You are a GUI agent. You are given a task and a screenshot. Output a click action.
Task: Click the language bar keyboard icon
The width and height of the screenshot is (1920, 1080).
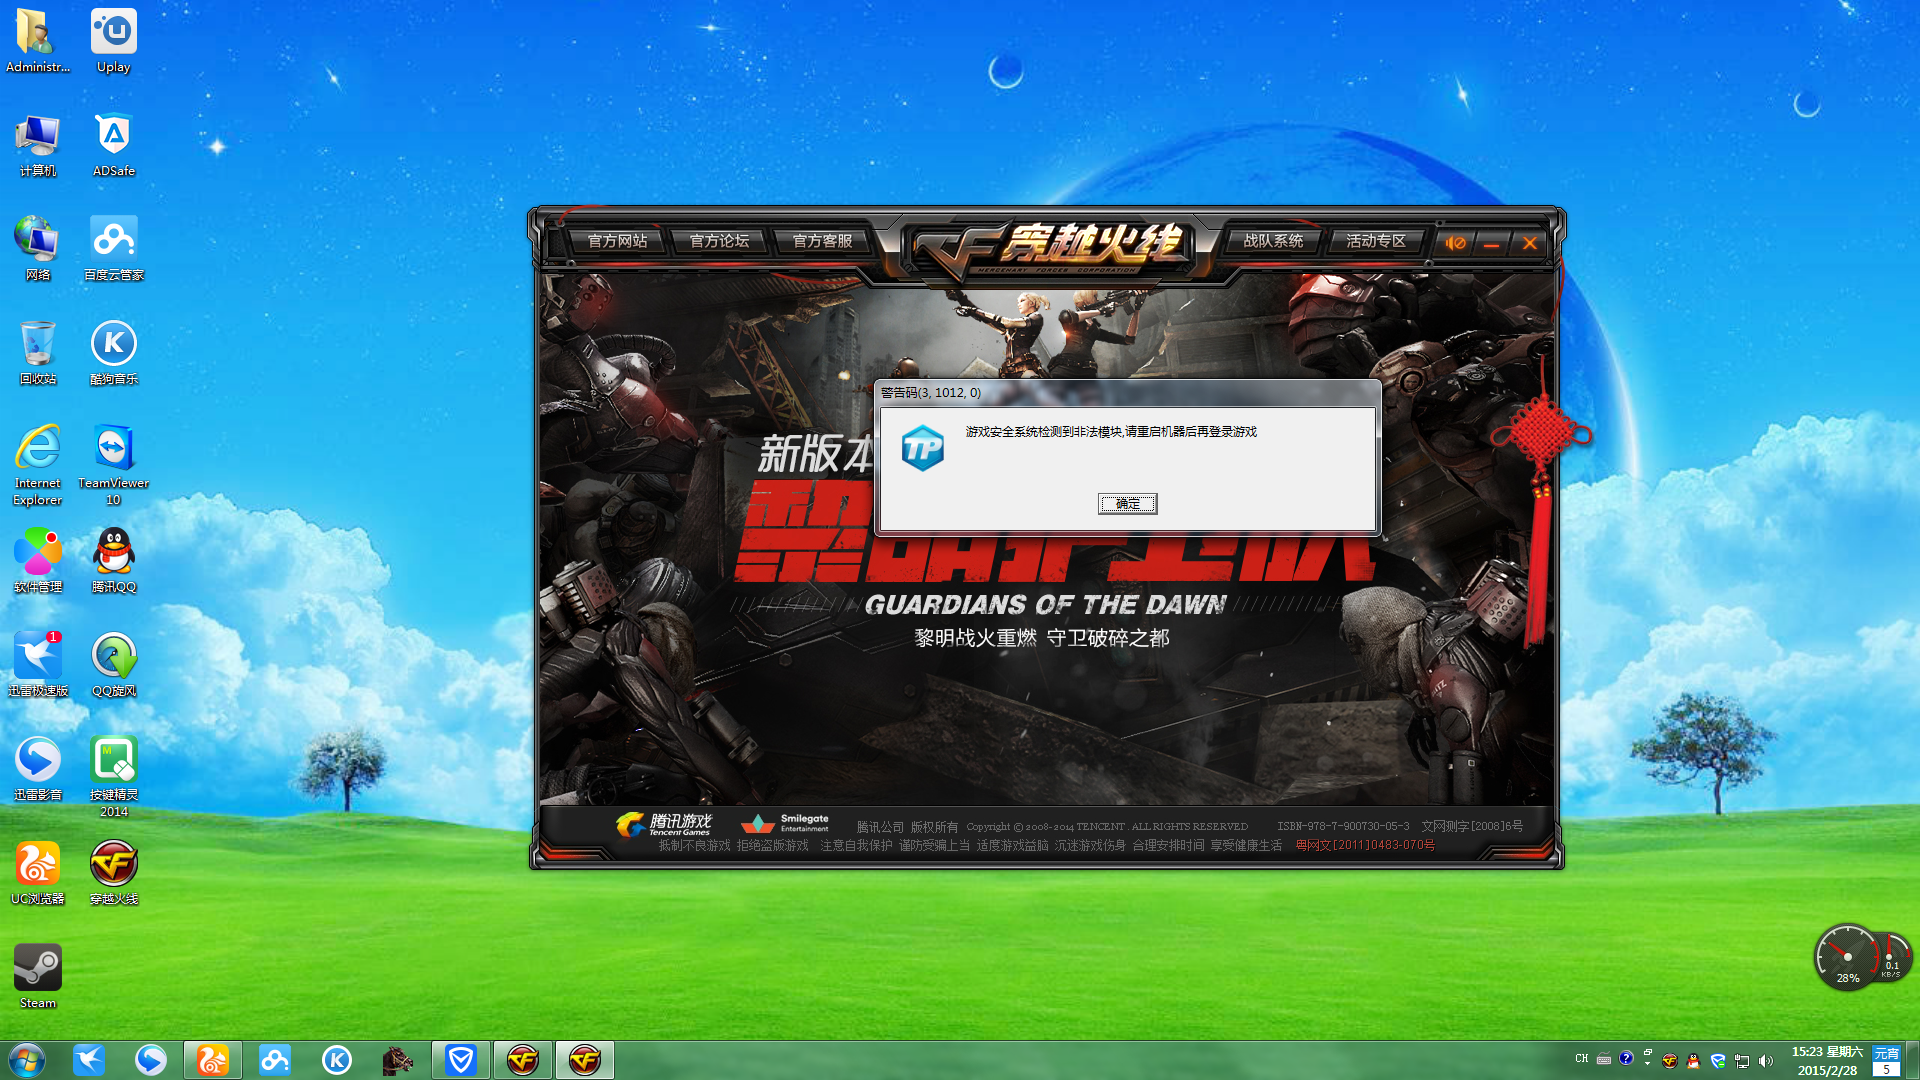coord(1603,1059)
